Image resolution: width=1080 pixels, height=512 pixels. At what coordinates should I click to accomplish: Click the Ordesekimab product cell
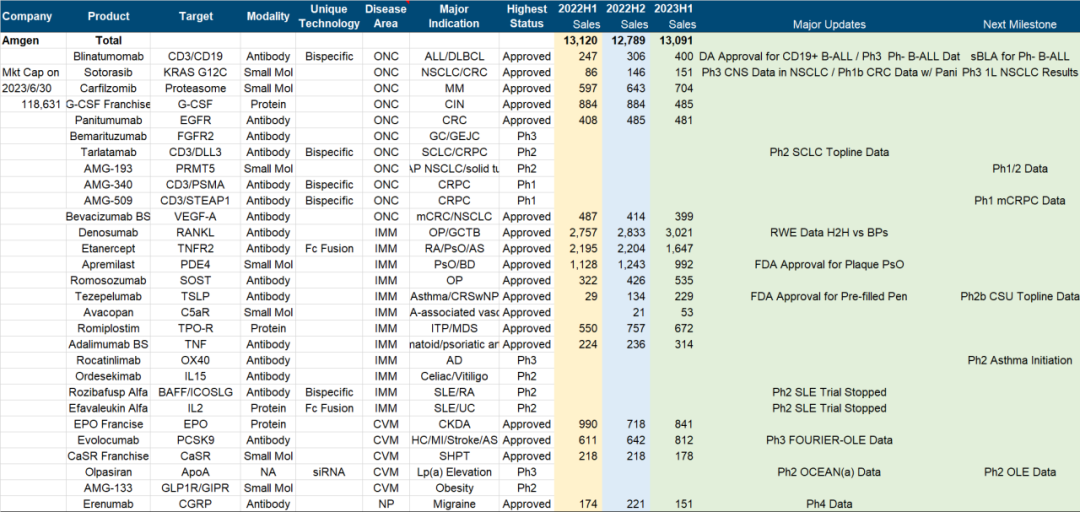(108, 376)
